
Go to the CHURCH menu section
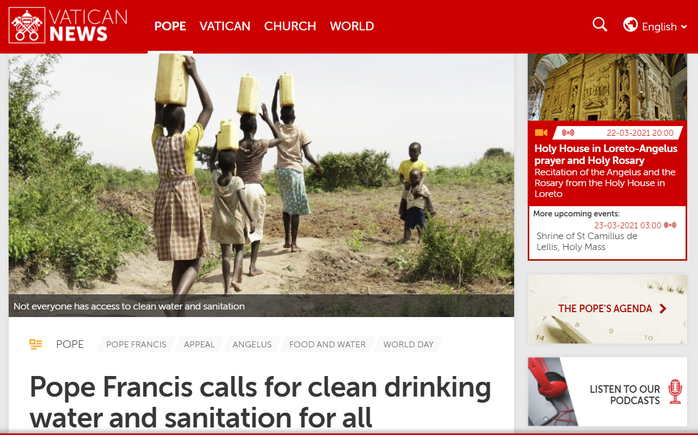[x=290, y=26]
